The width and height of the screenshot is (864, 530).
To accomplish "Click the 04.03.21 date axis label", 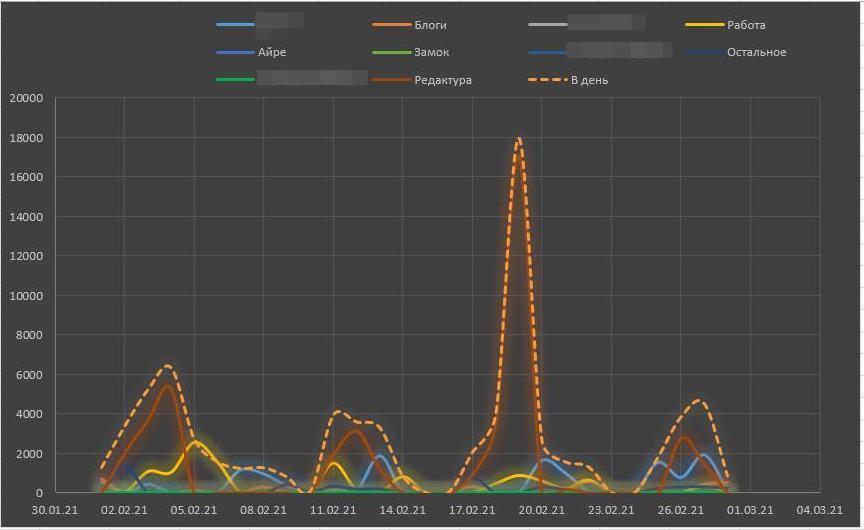I will pyautogui.click(x=819, y=509).
